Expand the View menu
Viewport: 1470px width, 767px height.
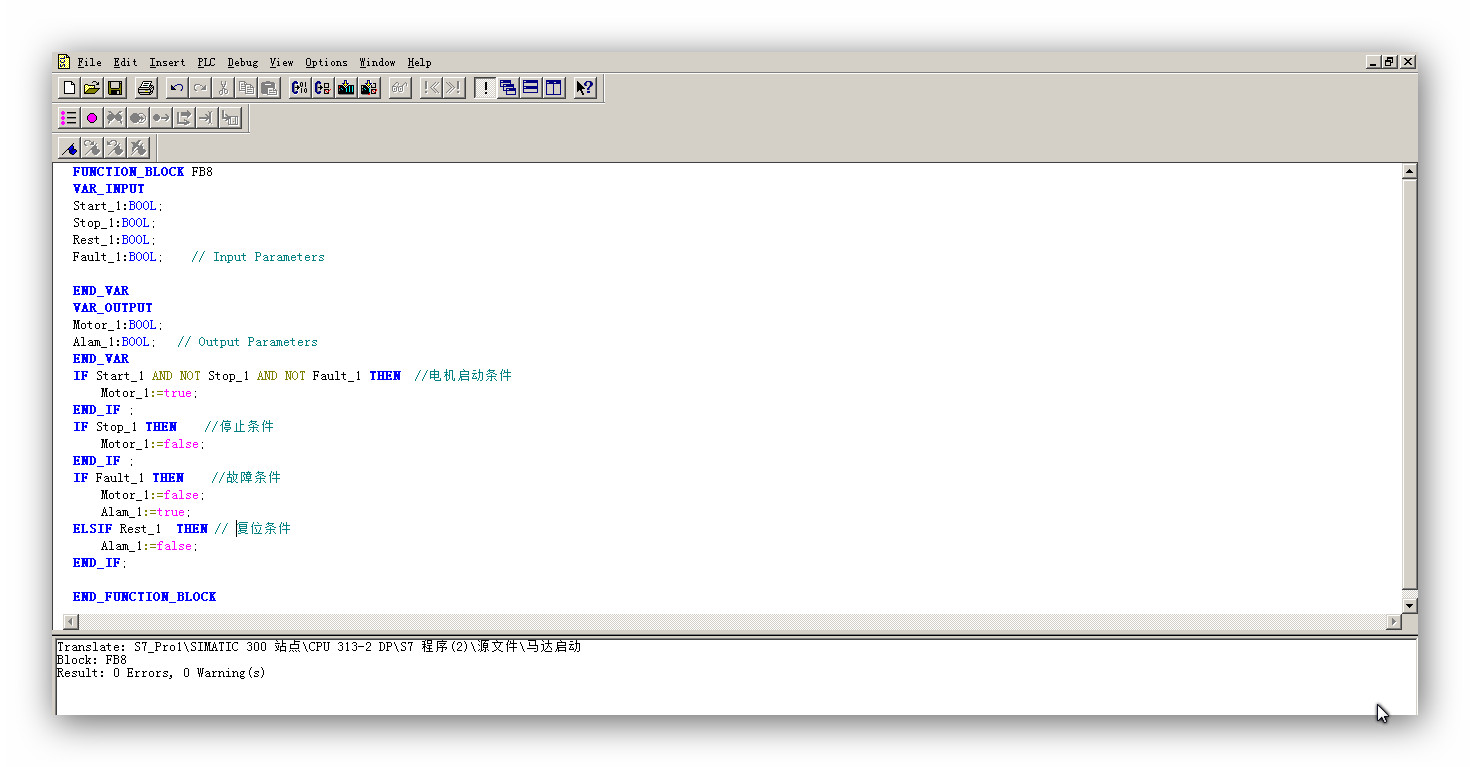click(281, 62)
